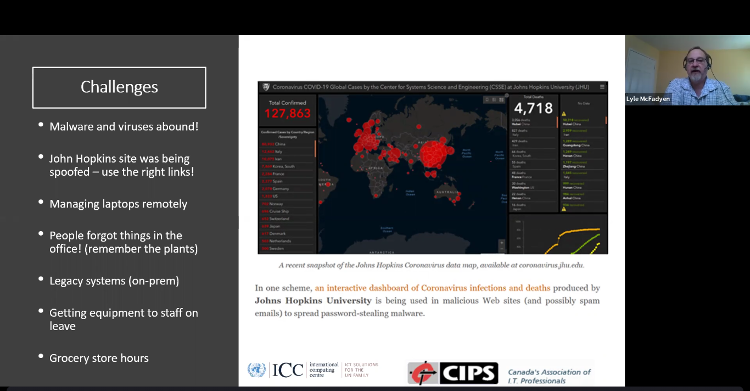The image size is (750, 391).
Task: Click the map zoom-in plus button
Action: click(502, 243)
